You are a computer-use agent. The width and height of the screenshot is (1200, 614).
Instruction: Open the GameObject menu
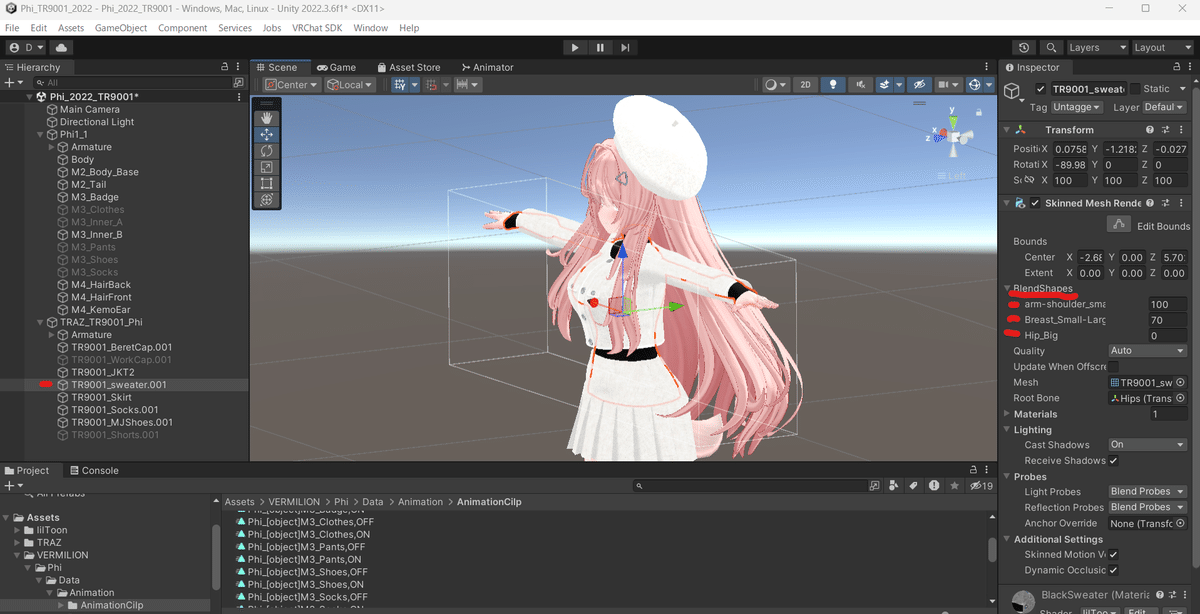tap(121, 28)
